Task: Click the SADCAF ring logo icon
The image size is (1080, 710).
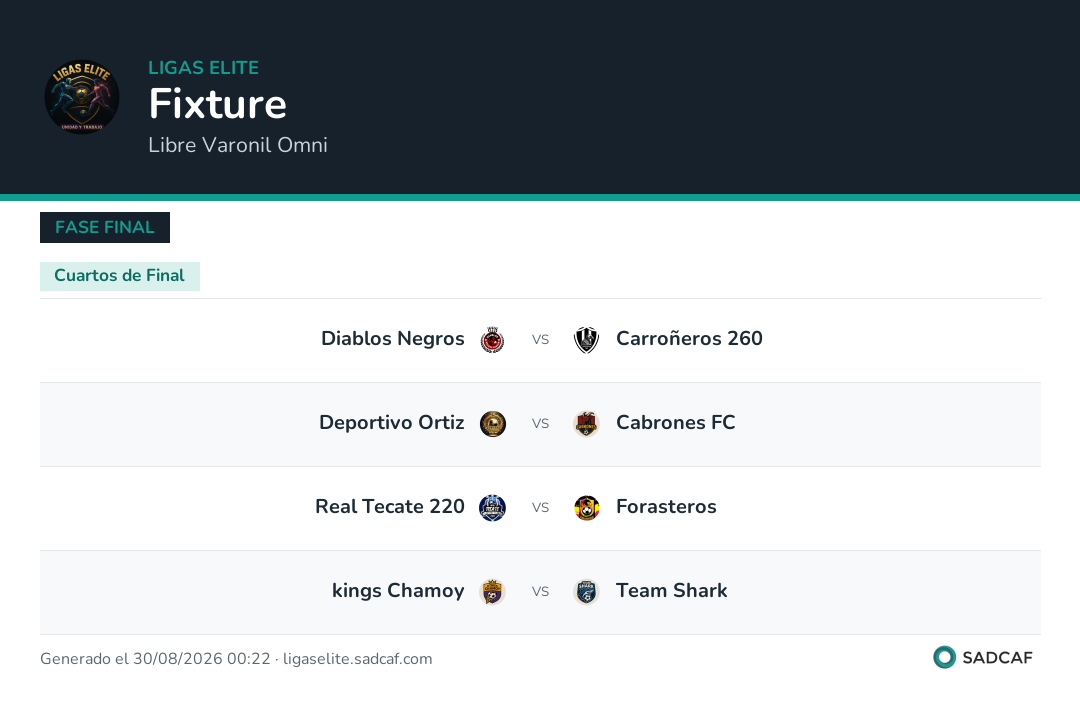Action: point(944,657)
